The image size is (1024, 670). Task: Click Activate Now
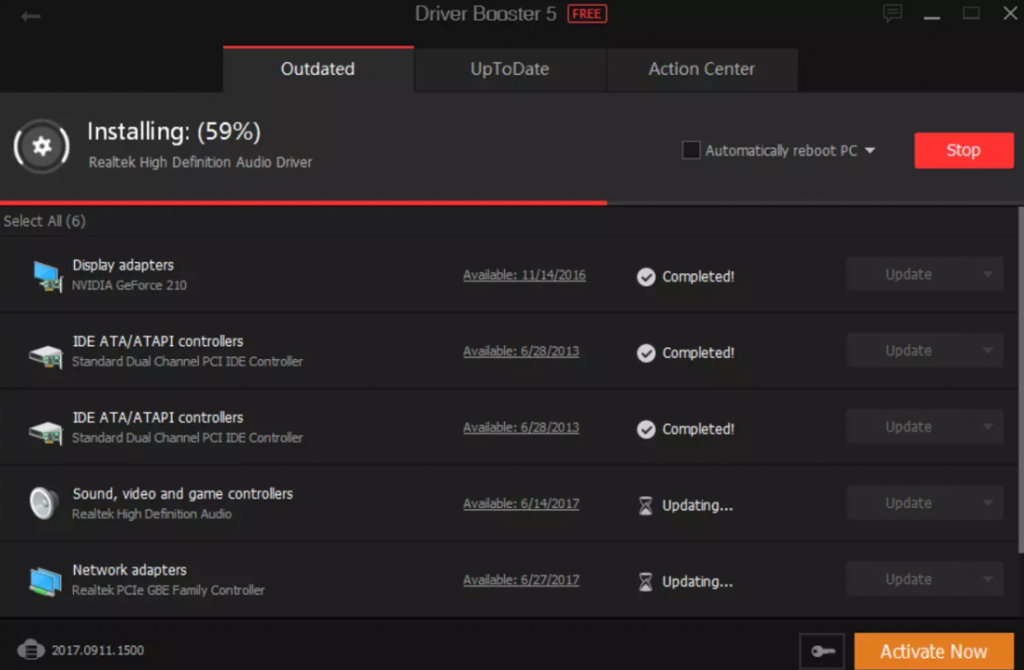(933, 650)
